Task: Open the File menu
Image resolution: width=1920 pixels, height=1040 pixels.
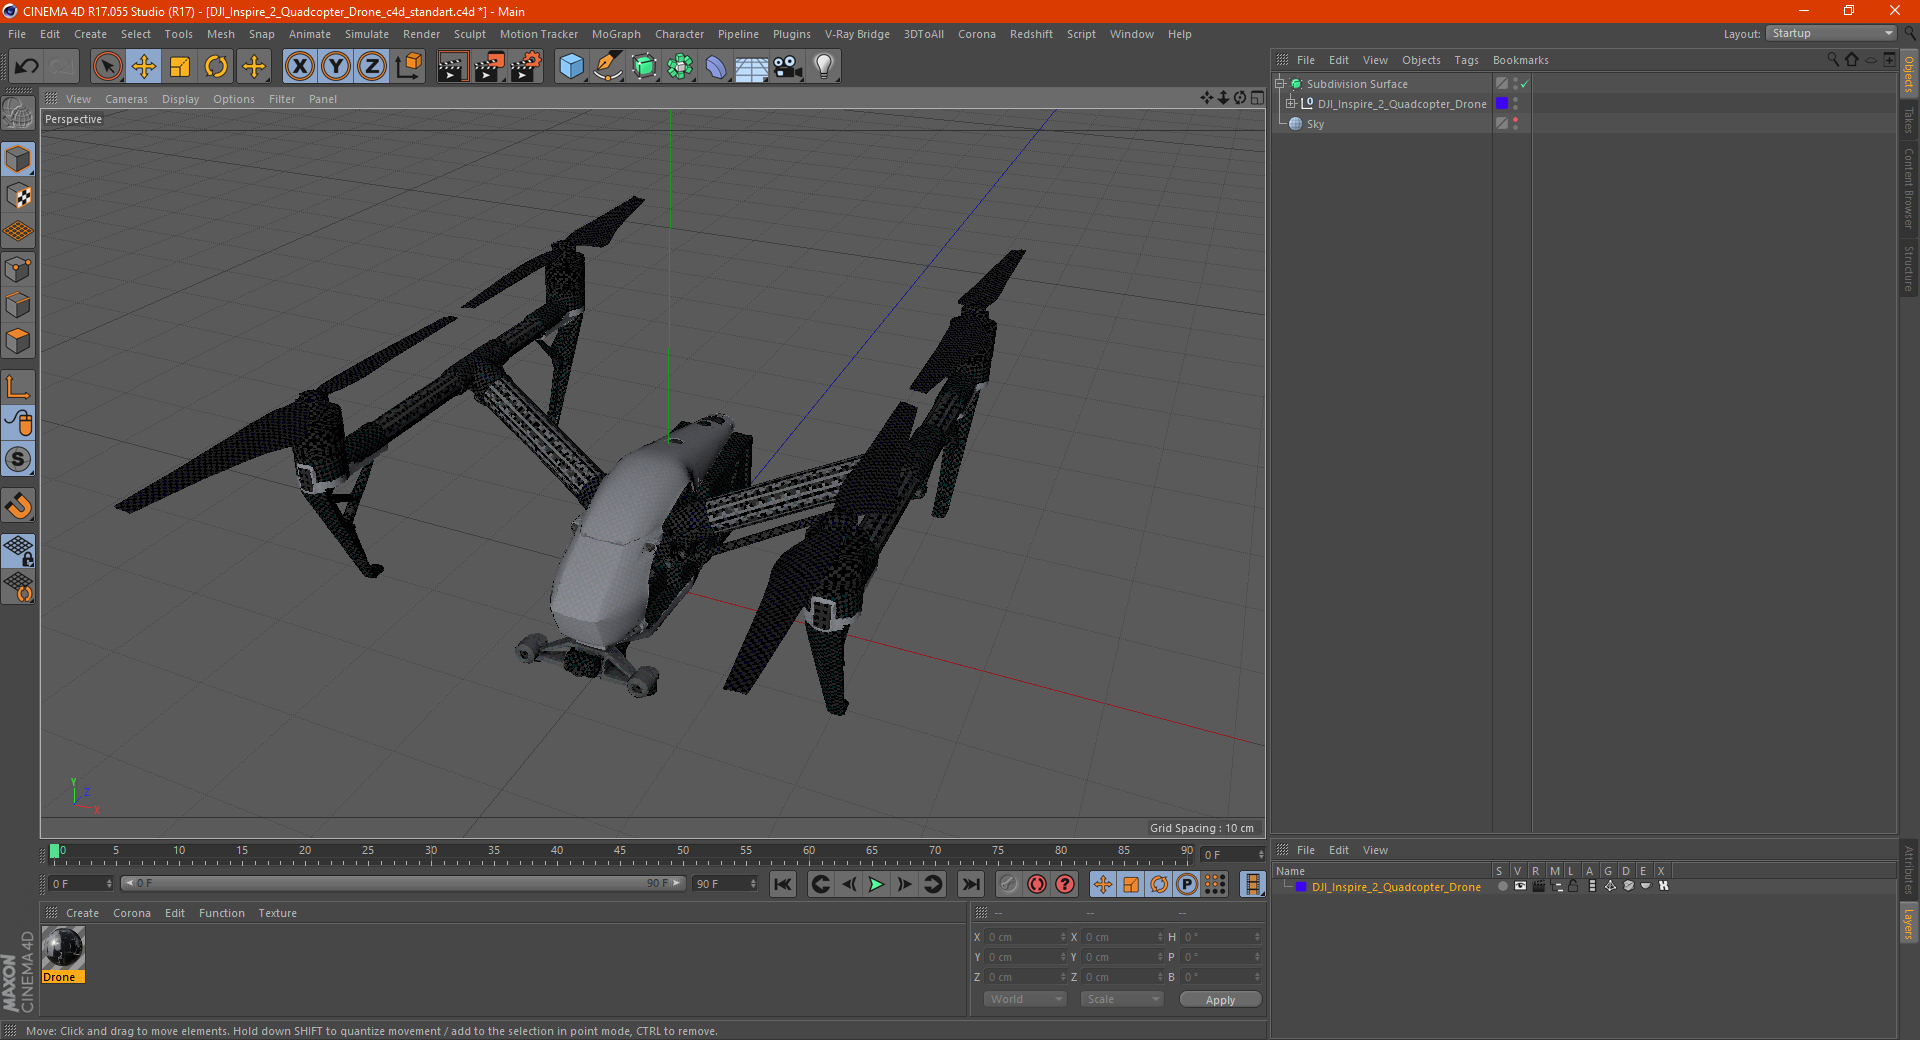Action: coord(17,34)
